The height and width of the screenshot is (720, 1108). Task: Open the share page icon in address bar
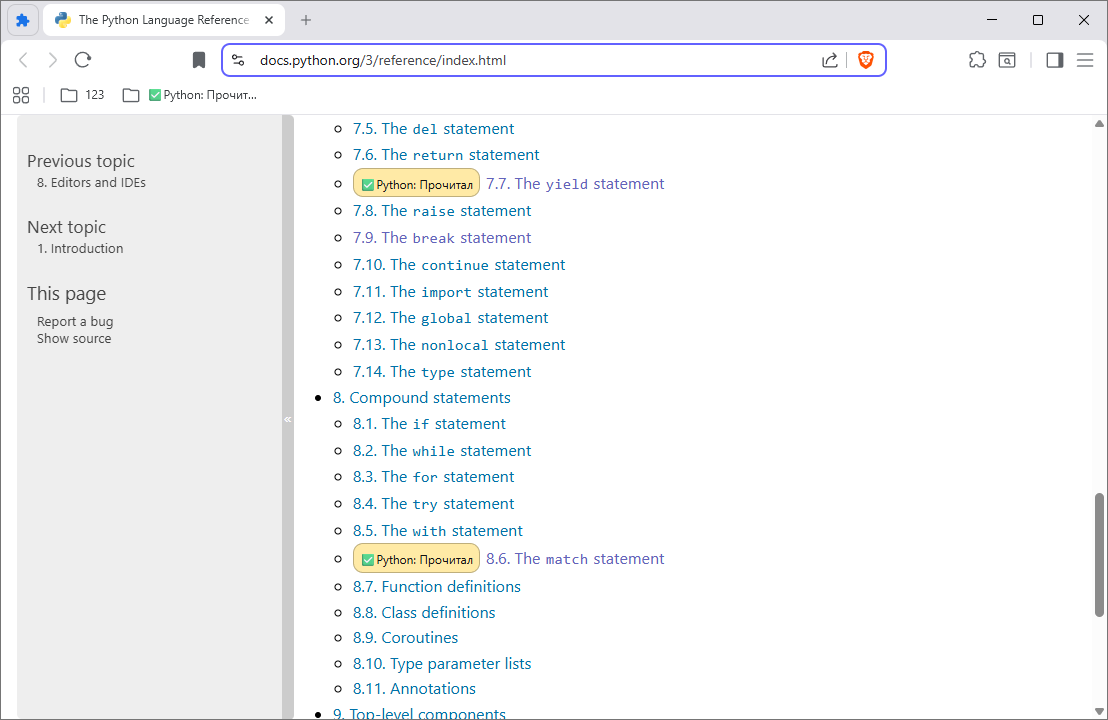pyautogui.click(x=830, y=60)
